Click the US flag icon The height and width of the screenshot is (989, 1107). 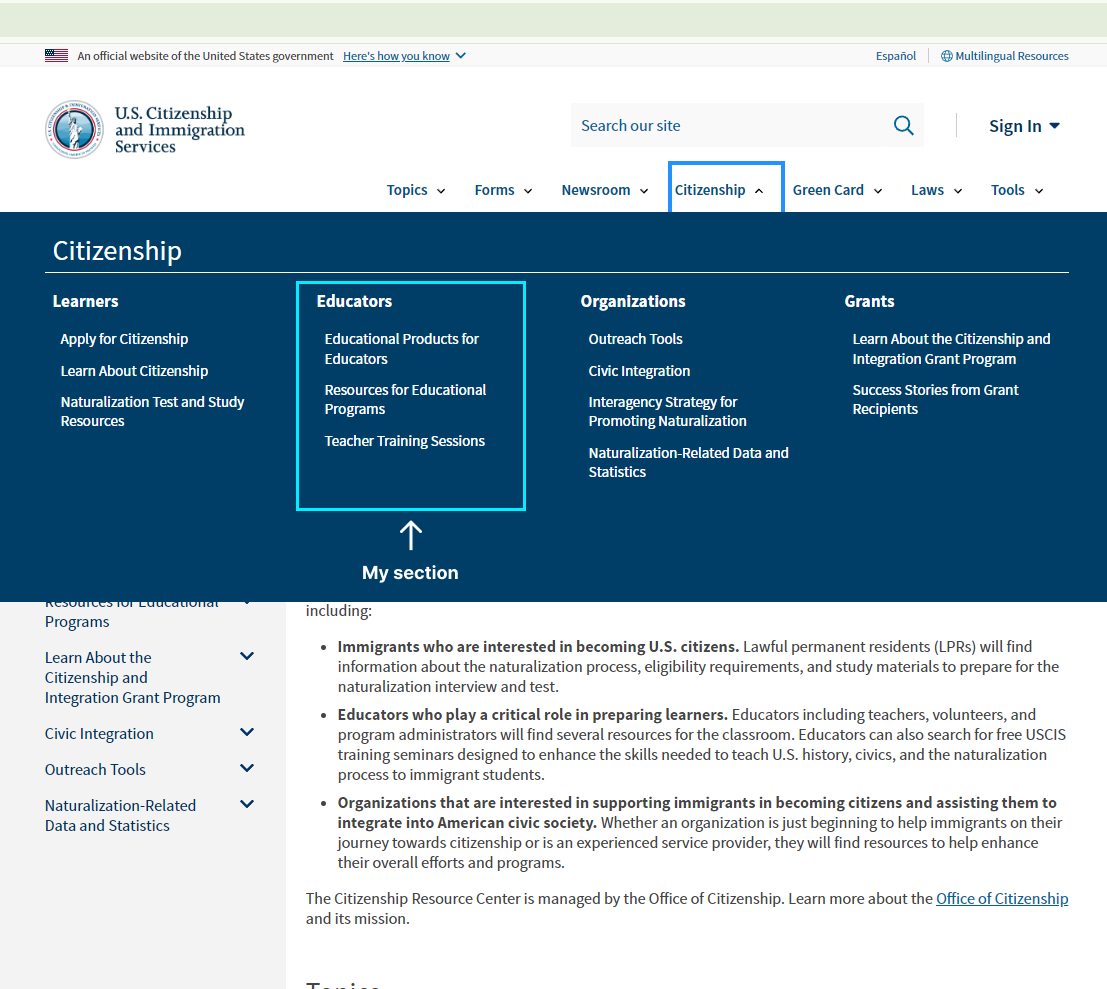56,56
